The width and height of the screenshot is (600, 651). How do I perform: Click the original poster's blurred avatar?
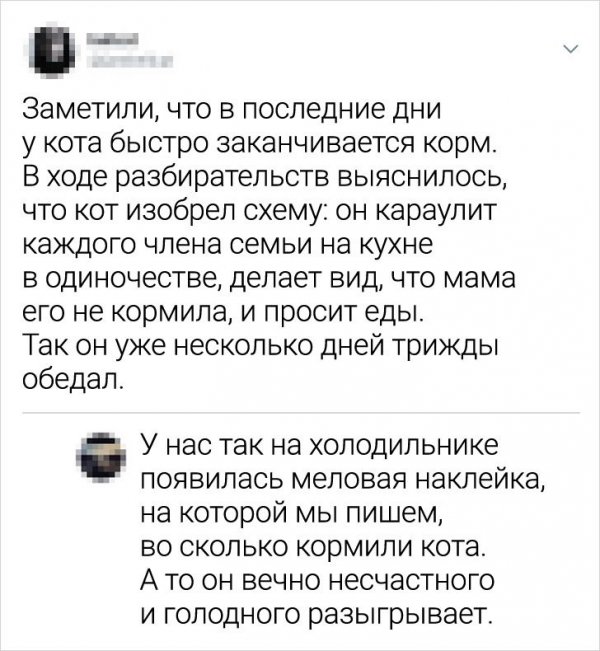[48, 50]
